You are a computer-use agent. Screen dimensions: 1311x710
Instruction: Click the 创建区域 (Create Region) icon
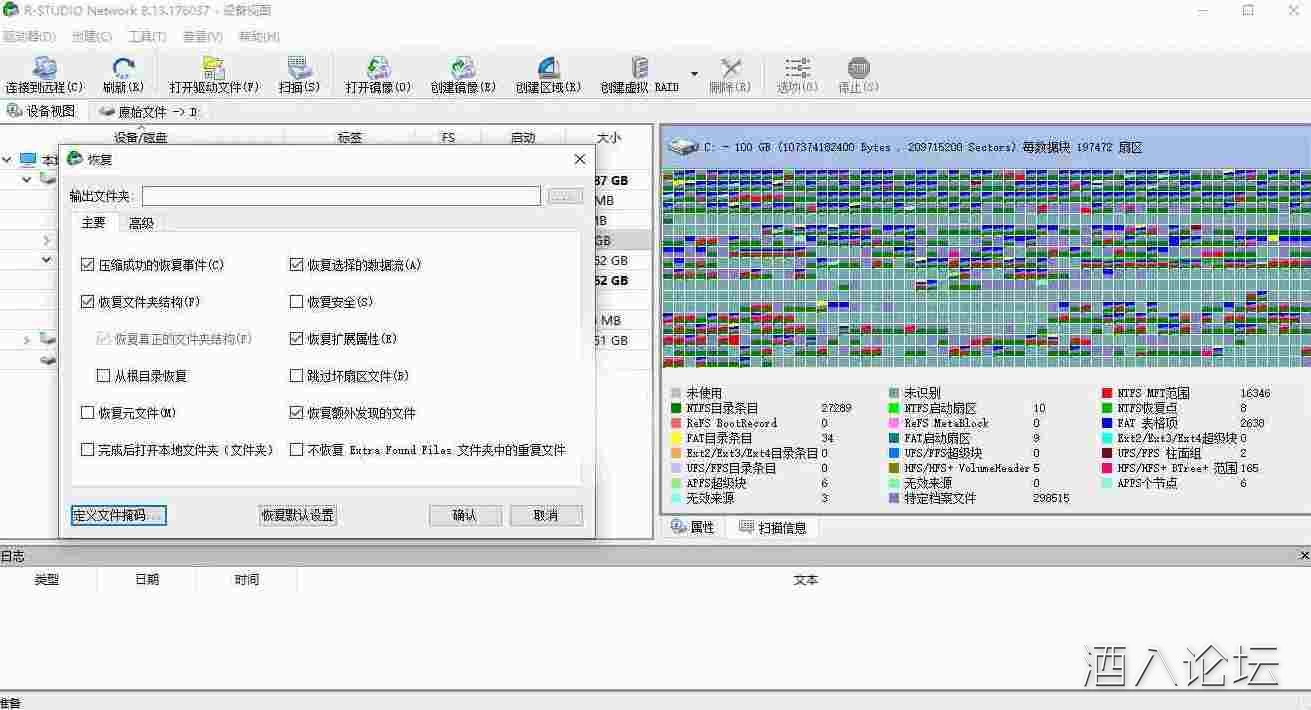coord(548,68)
